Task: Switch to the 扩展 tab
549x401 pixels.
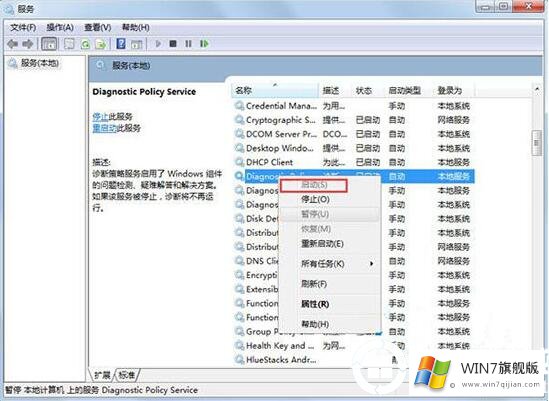Action: tap(102, 375)
